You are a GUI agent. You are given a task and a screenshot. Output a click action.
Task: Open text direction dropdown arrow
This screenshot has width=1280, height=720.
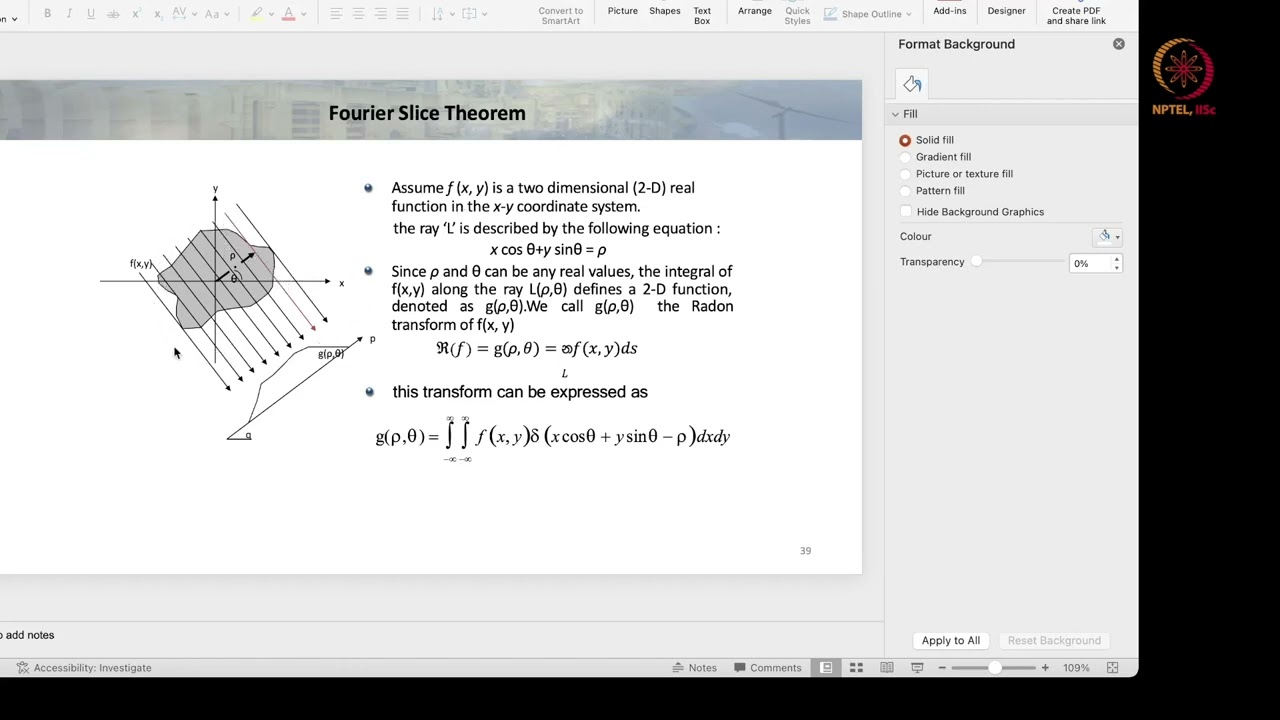coord(453,14)
